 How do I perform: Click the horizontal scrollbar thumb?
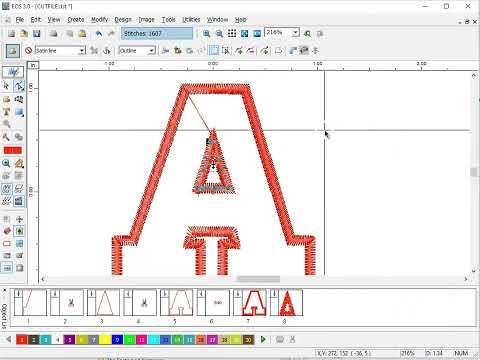tap(258, 279)
